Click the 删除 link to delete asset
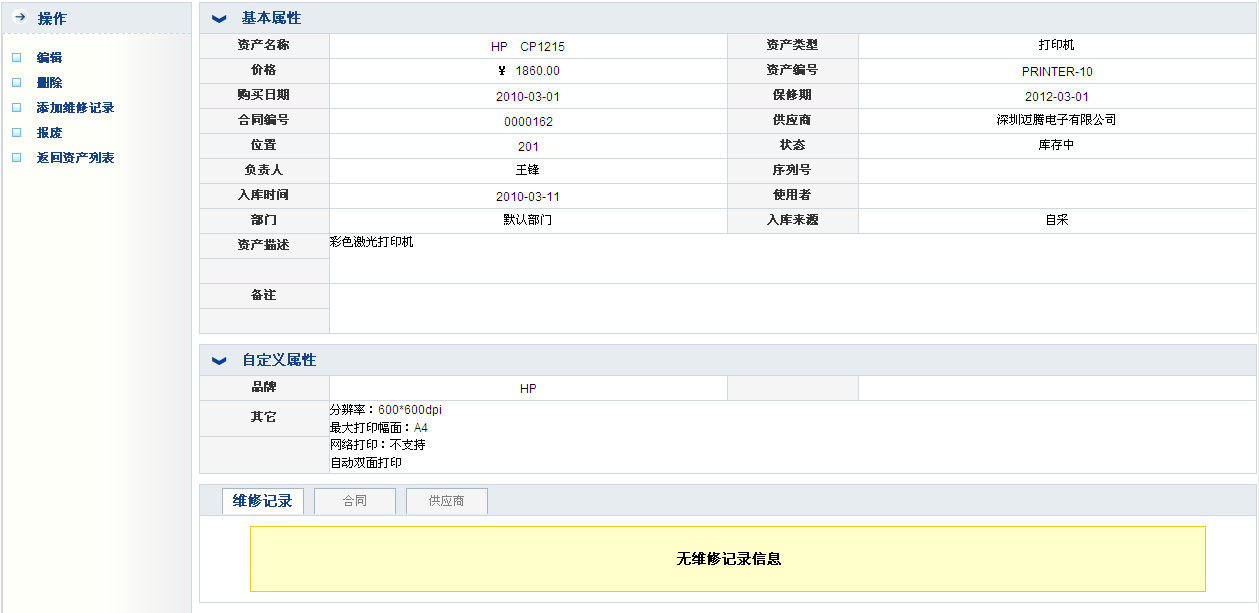This screenshot has height=613, width=1259. coord(49,83)
